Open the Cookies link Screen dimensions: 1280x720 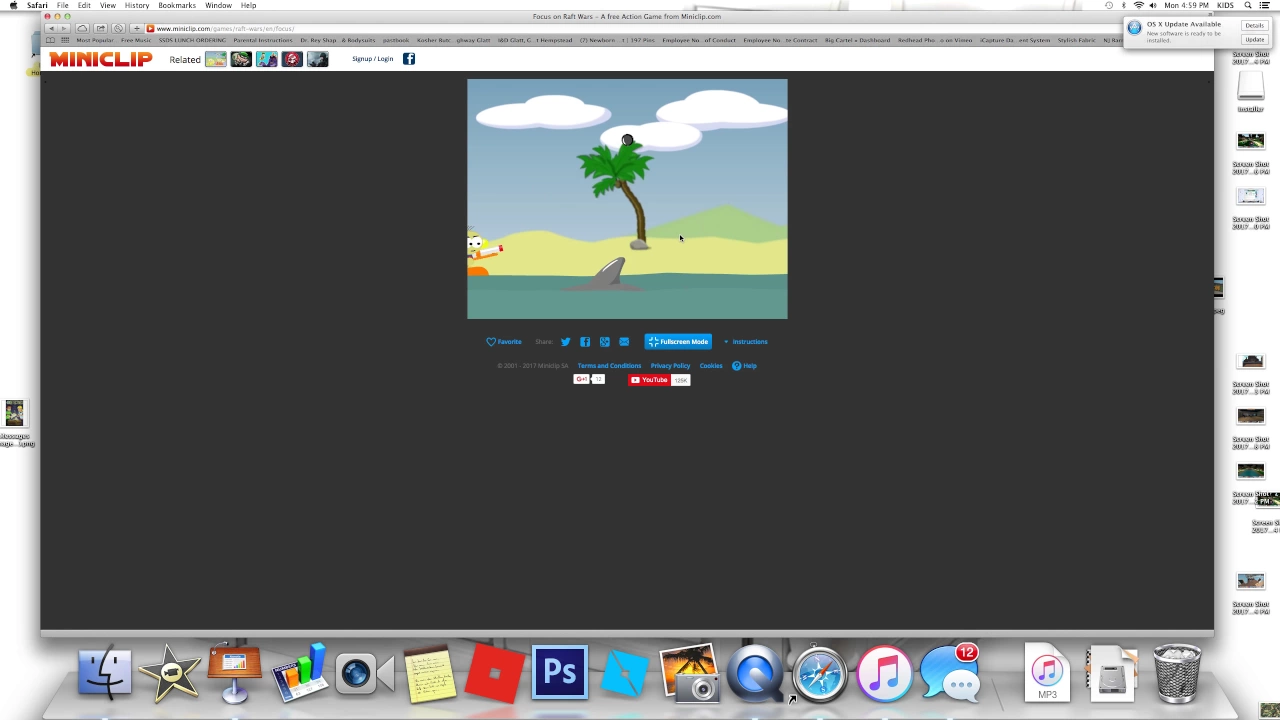[711, 366]
